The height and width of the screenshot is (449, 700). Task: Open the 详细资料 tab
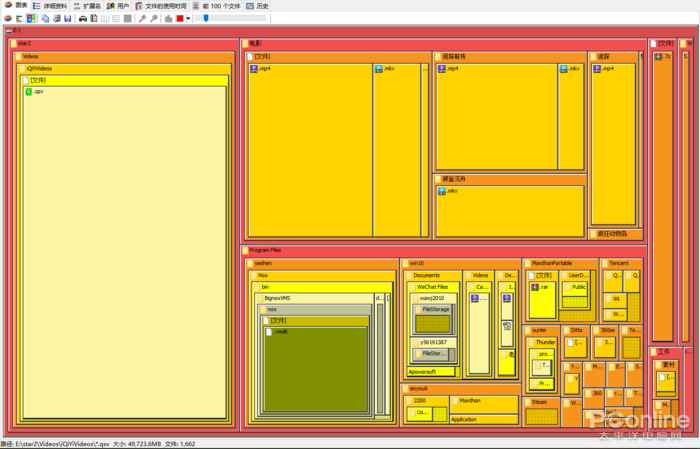pos(50,5)
